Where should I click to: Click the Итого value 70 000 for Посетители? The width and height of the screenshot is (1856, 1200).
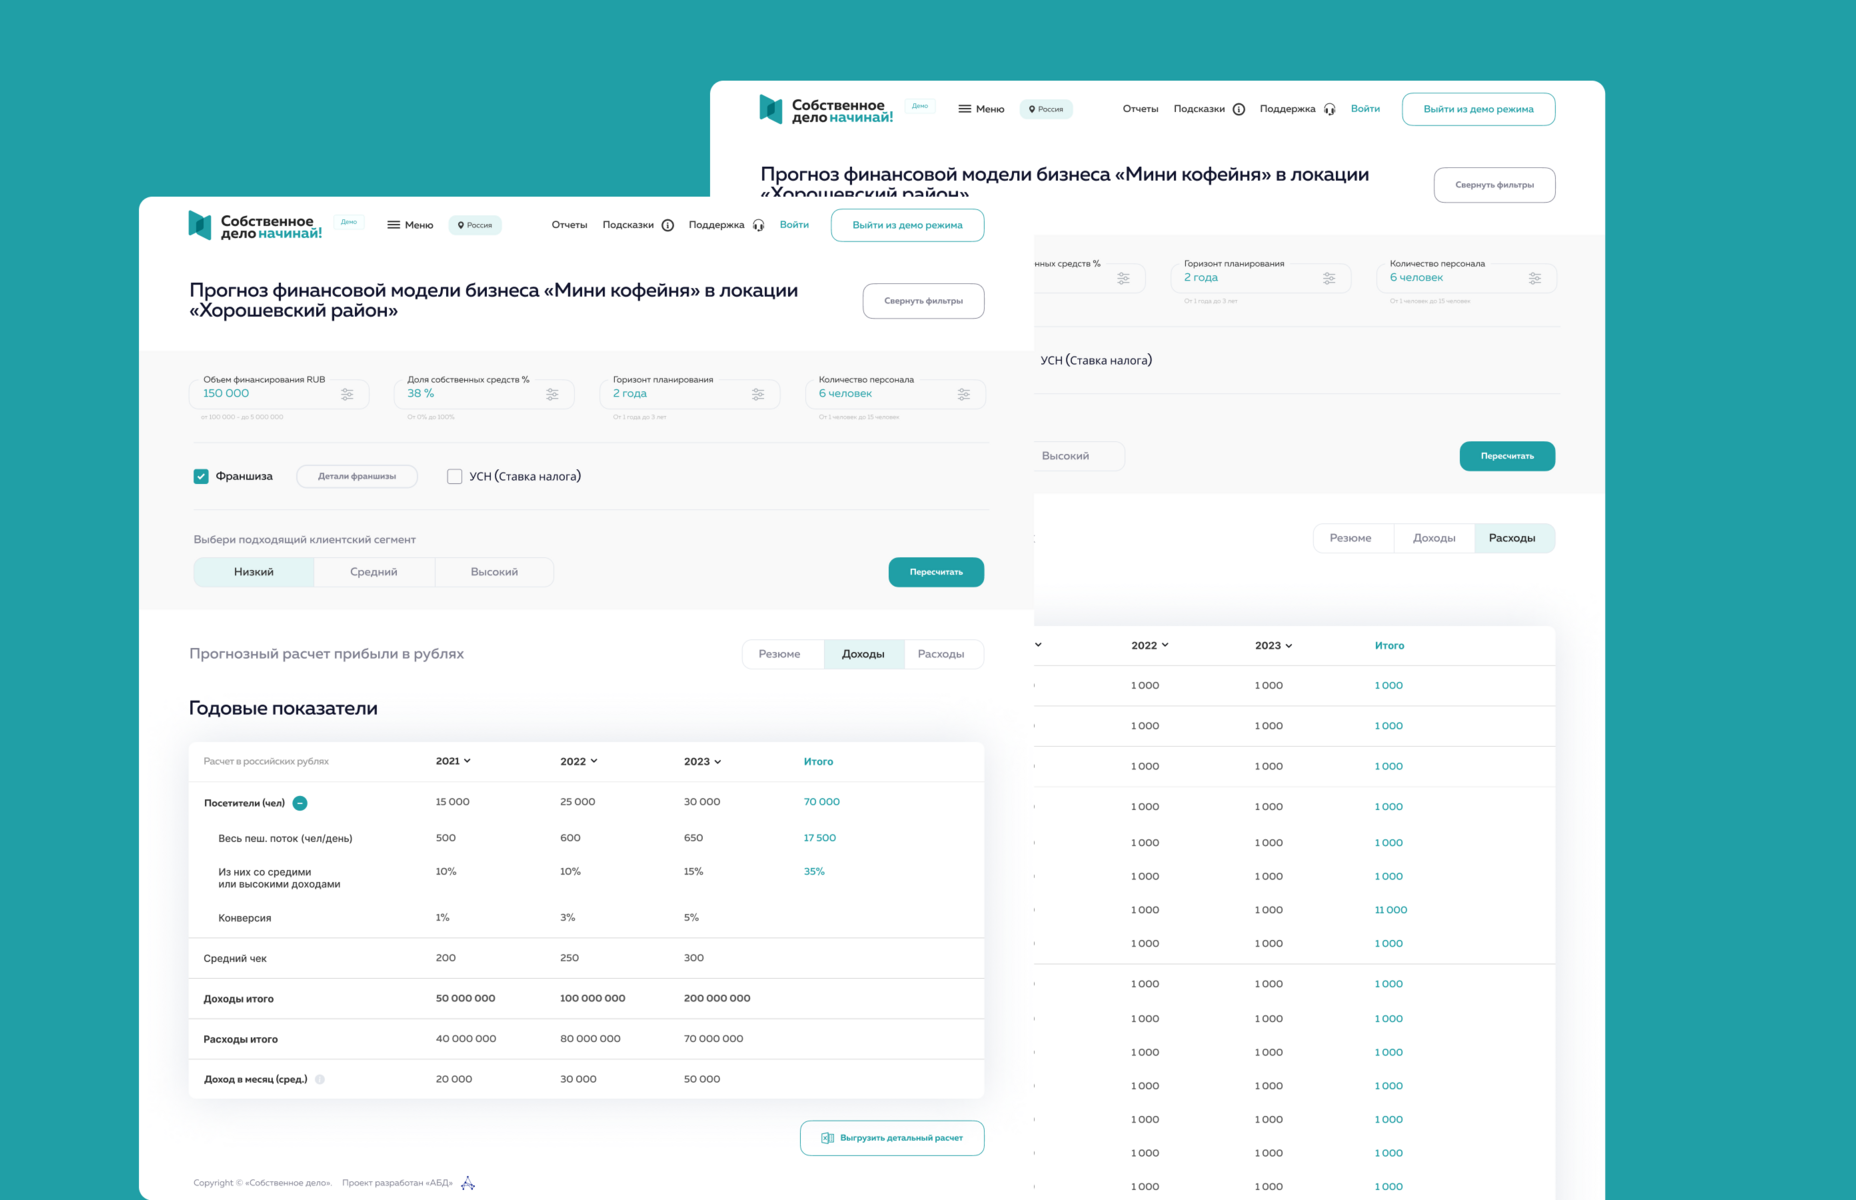point(822,802)
